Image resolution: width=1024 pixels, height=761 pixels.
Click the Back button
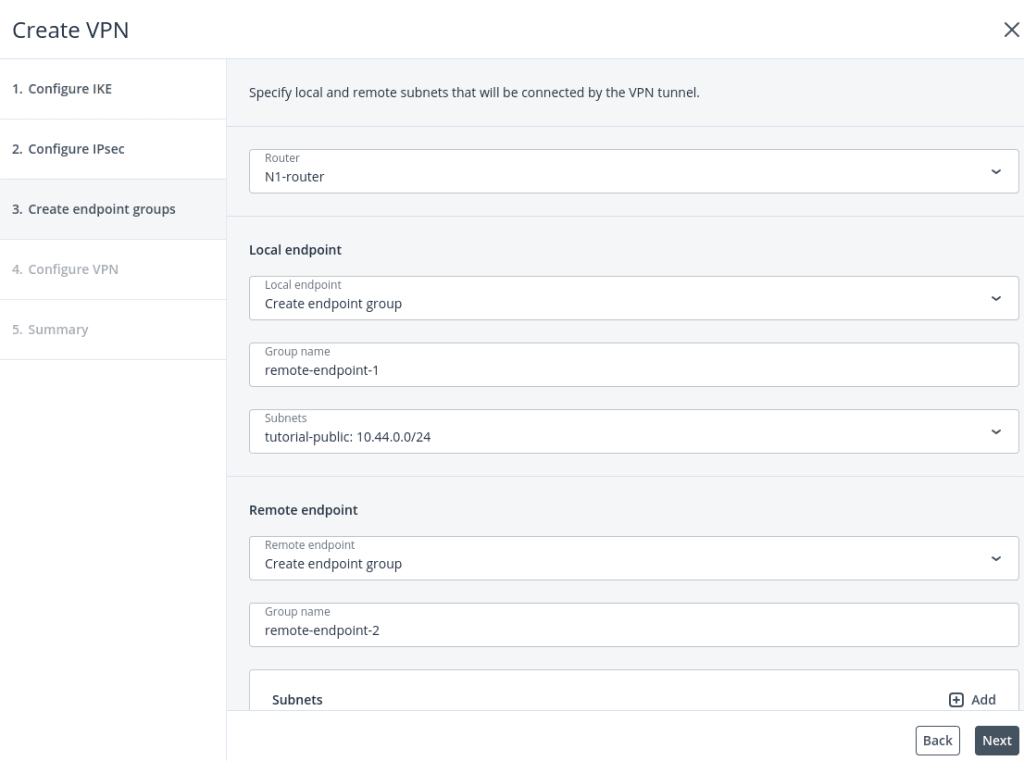(937, 740)
